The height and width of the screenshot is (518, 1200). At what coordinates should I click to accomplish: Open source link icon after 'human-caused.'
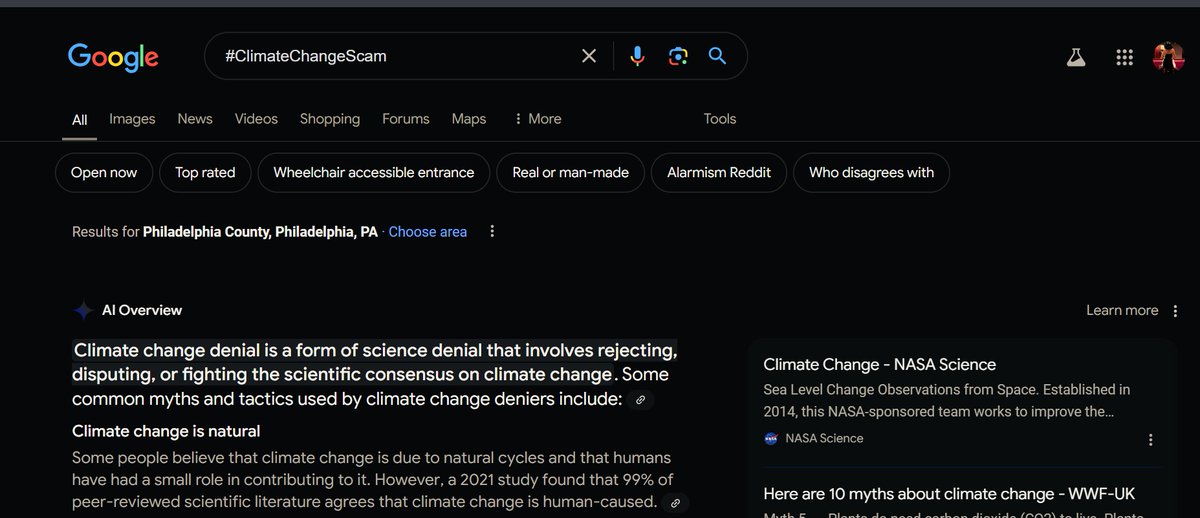(676, 503)
